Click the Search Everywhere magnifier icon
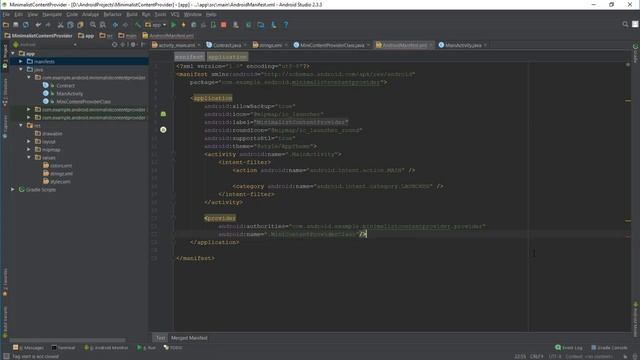The image size is (640, 360). [625, 24]
